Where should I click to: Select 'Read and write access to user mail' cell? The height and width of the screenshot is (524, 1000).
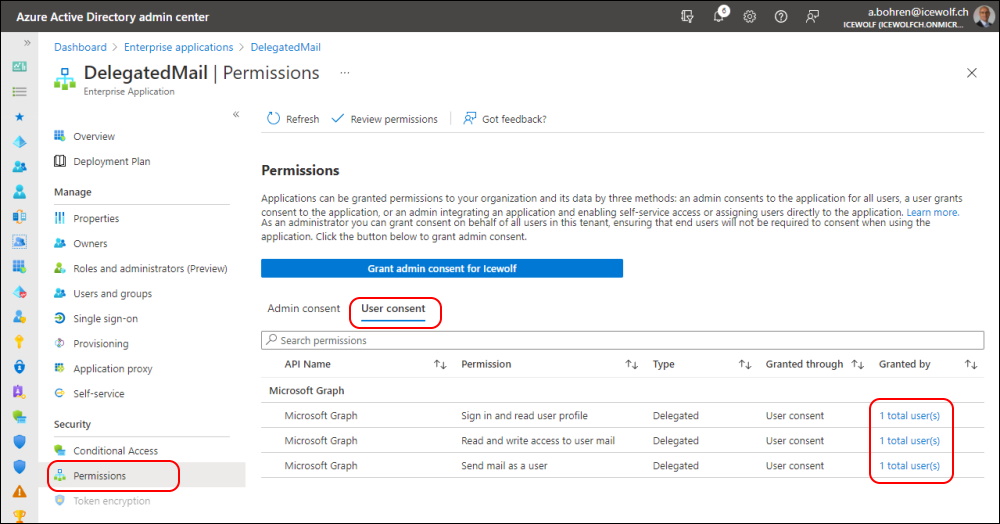tap(538, 440)
